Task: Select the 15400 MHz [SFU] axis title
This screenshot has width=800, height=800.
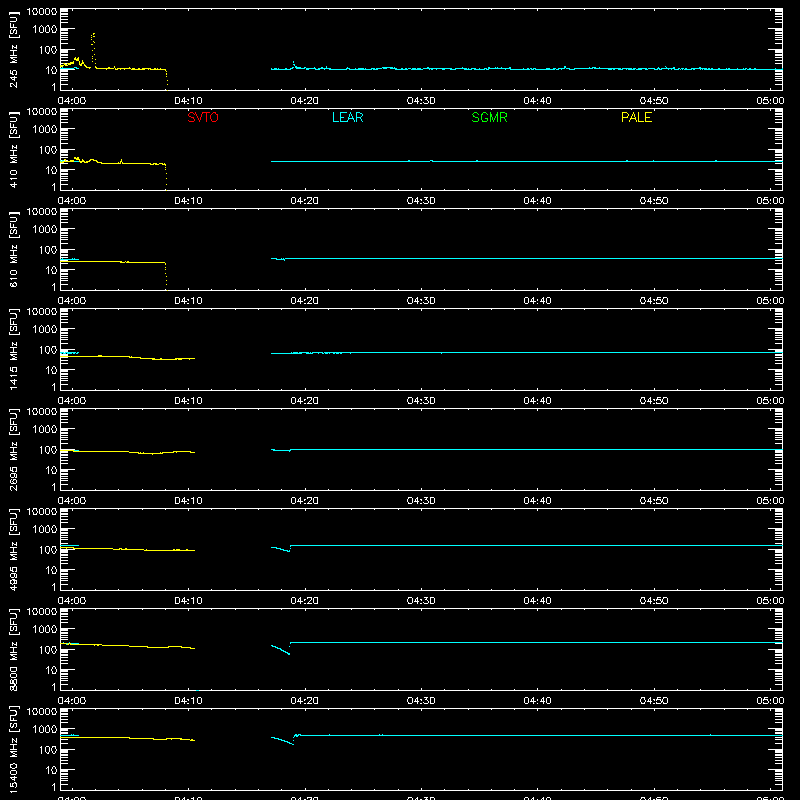Action: point(14,749)
